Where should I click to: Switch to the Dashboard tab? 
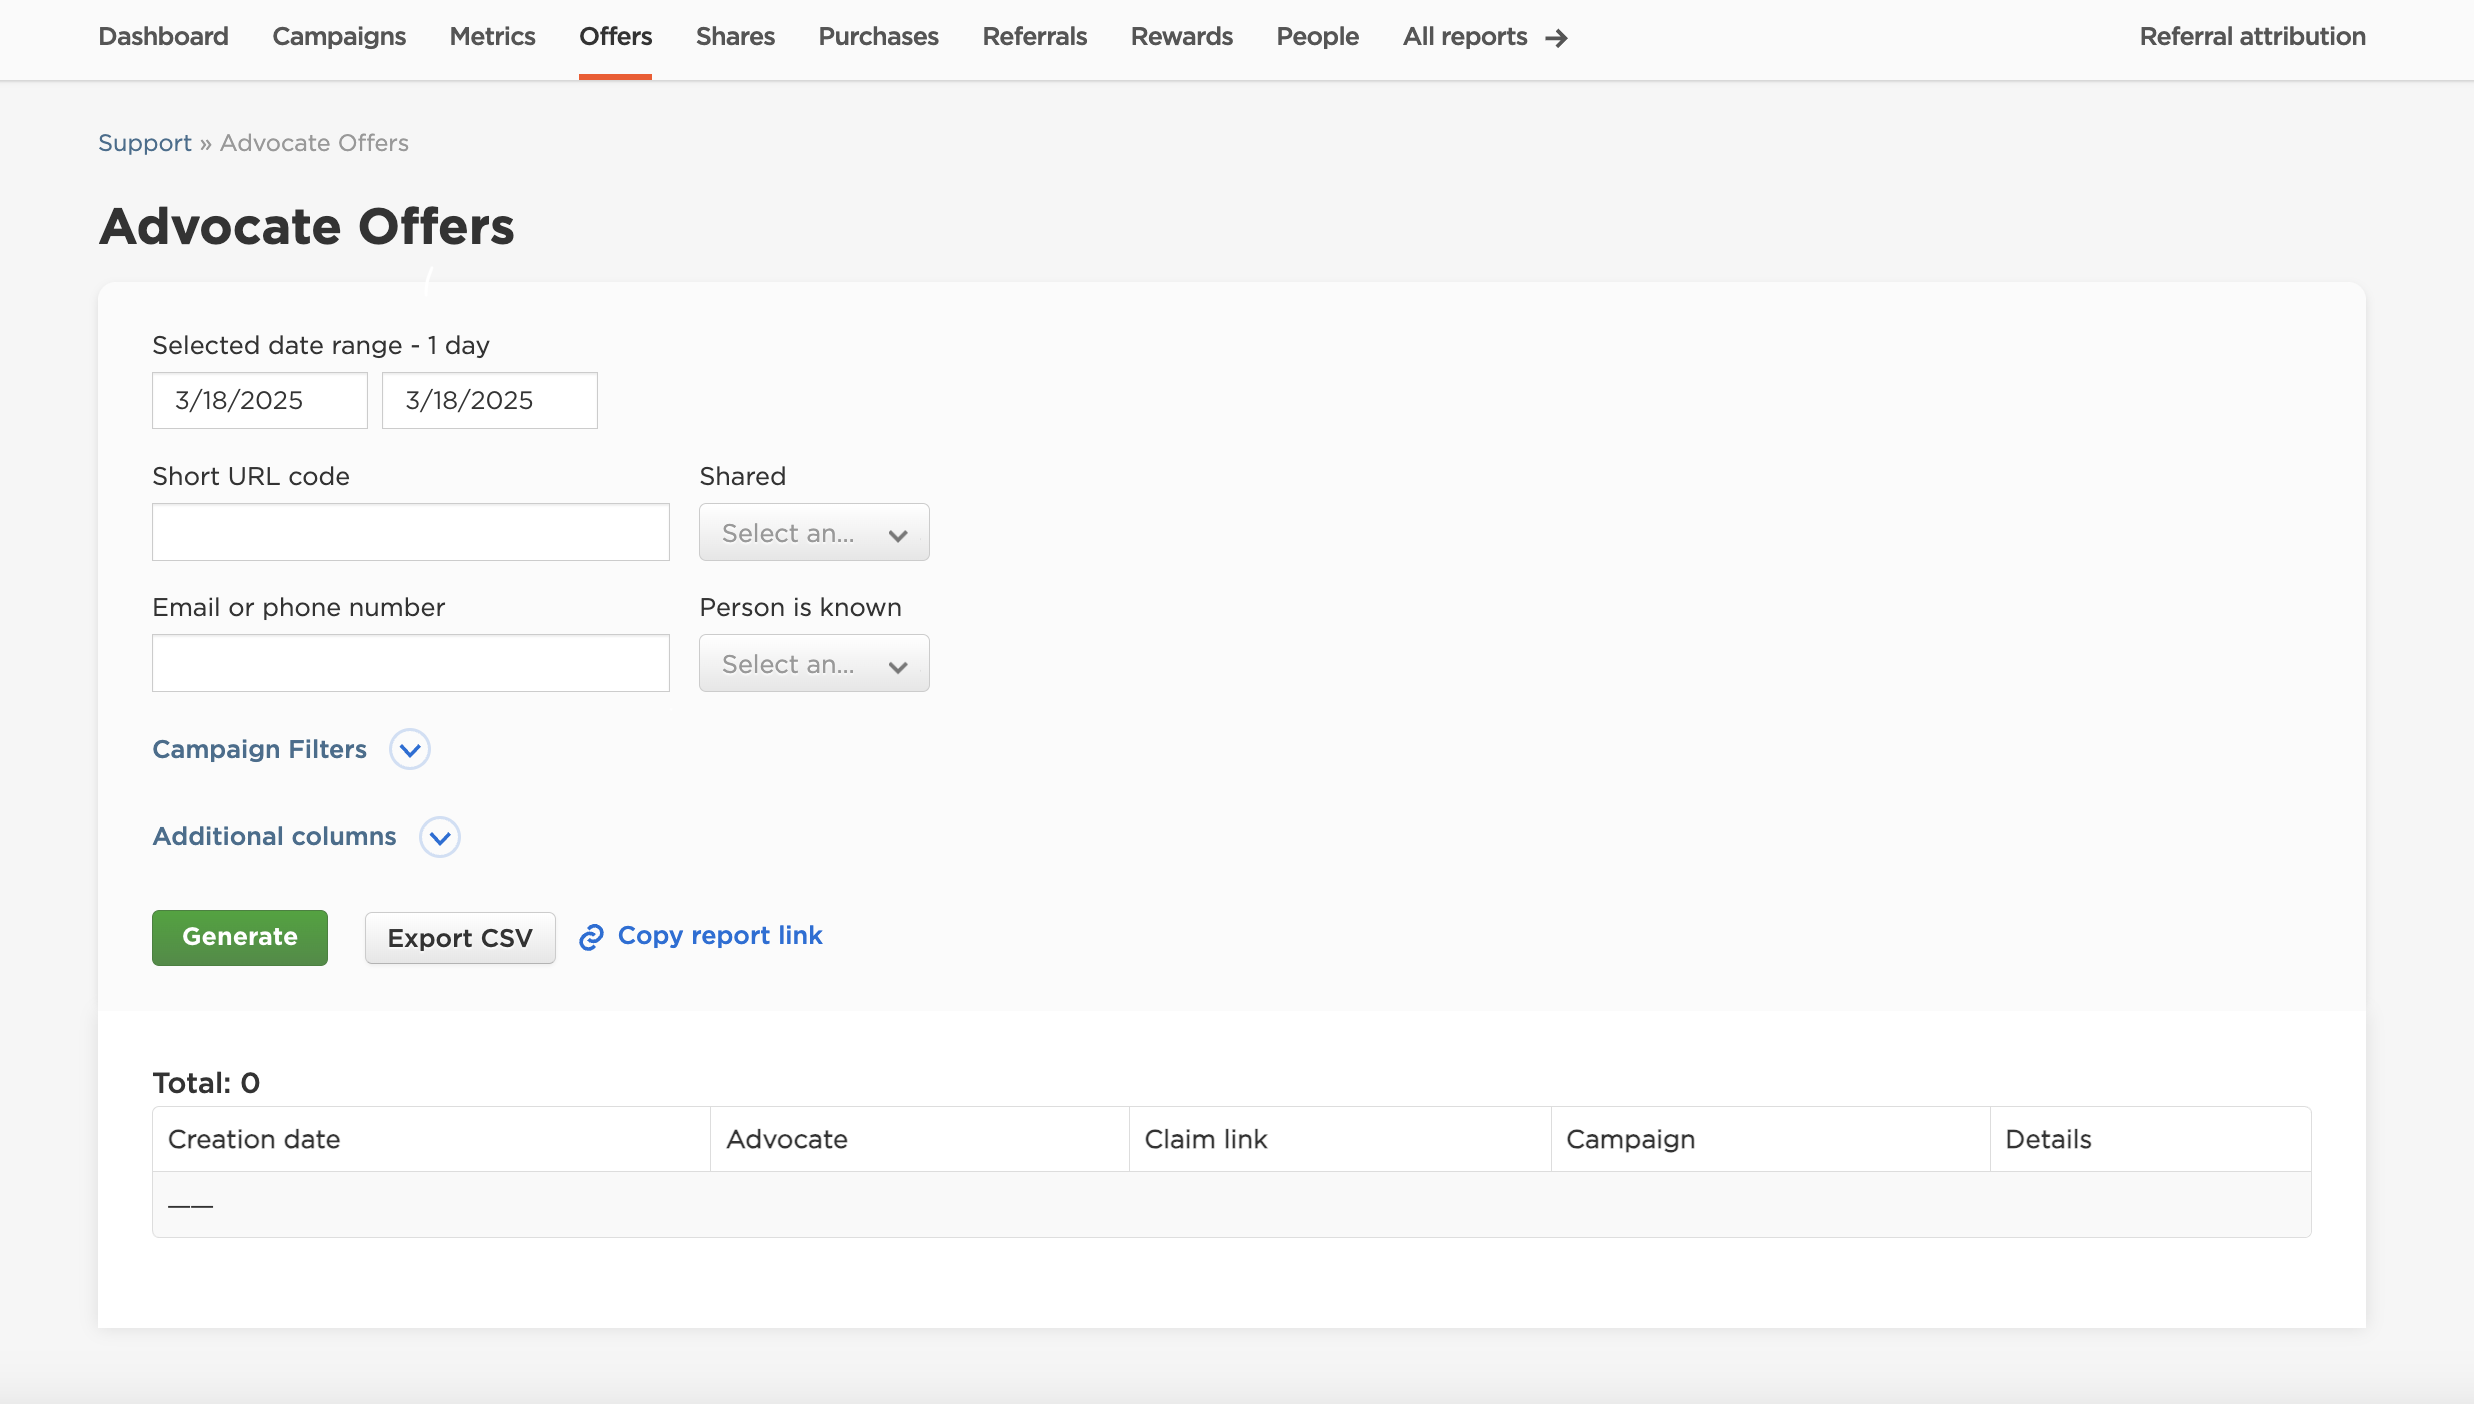[163, 36]
